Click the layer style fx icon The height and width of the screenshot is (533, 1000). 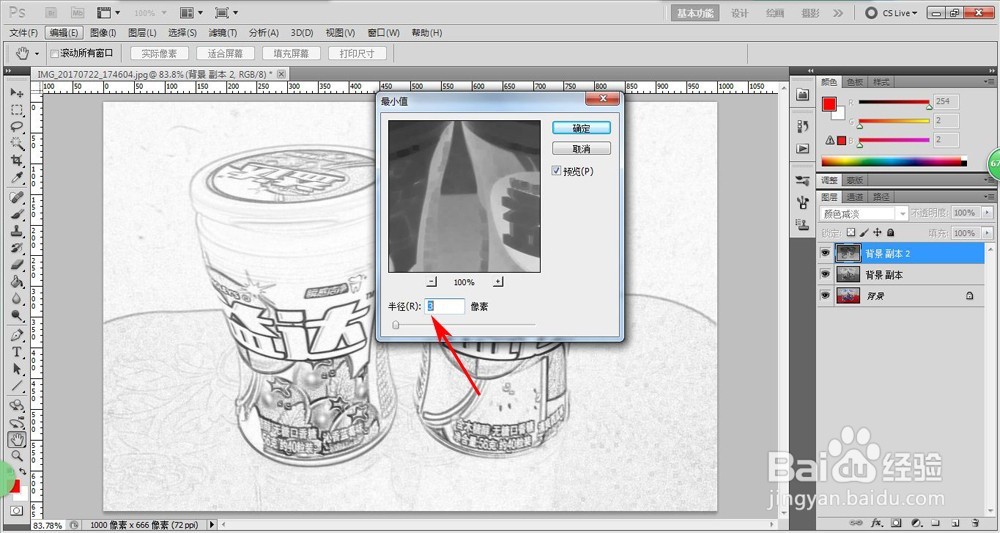[x=877, y=523]
